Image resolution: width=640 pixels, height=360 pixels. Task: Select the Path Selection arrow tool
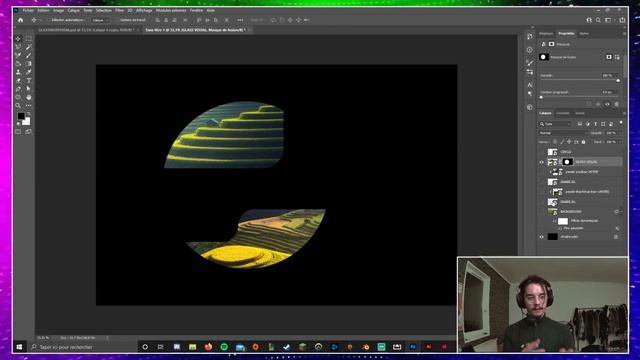pyautogui.click(x=29, y=89)
